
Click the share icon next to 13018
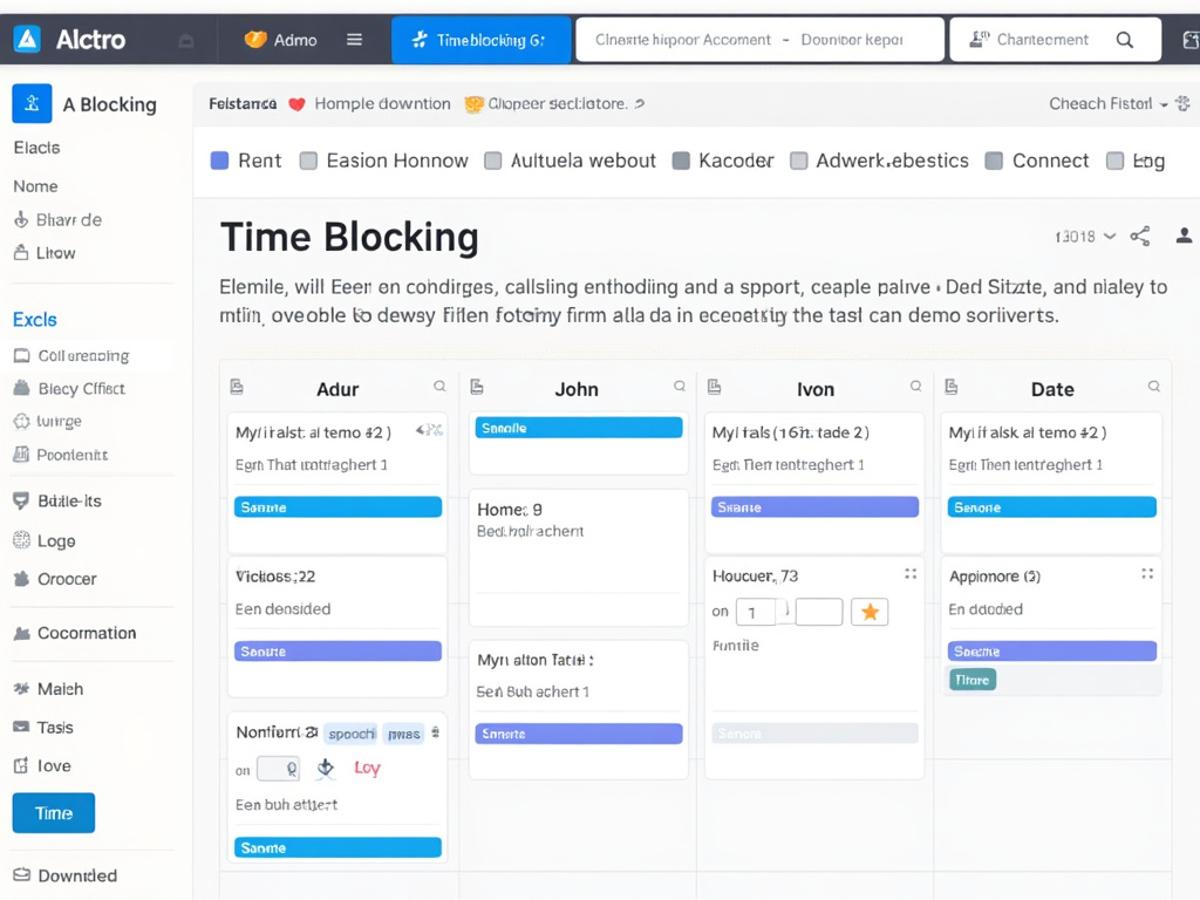(1139, 236)
